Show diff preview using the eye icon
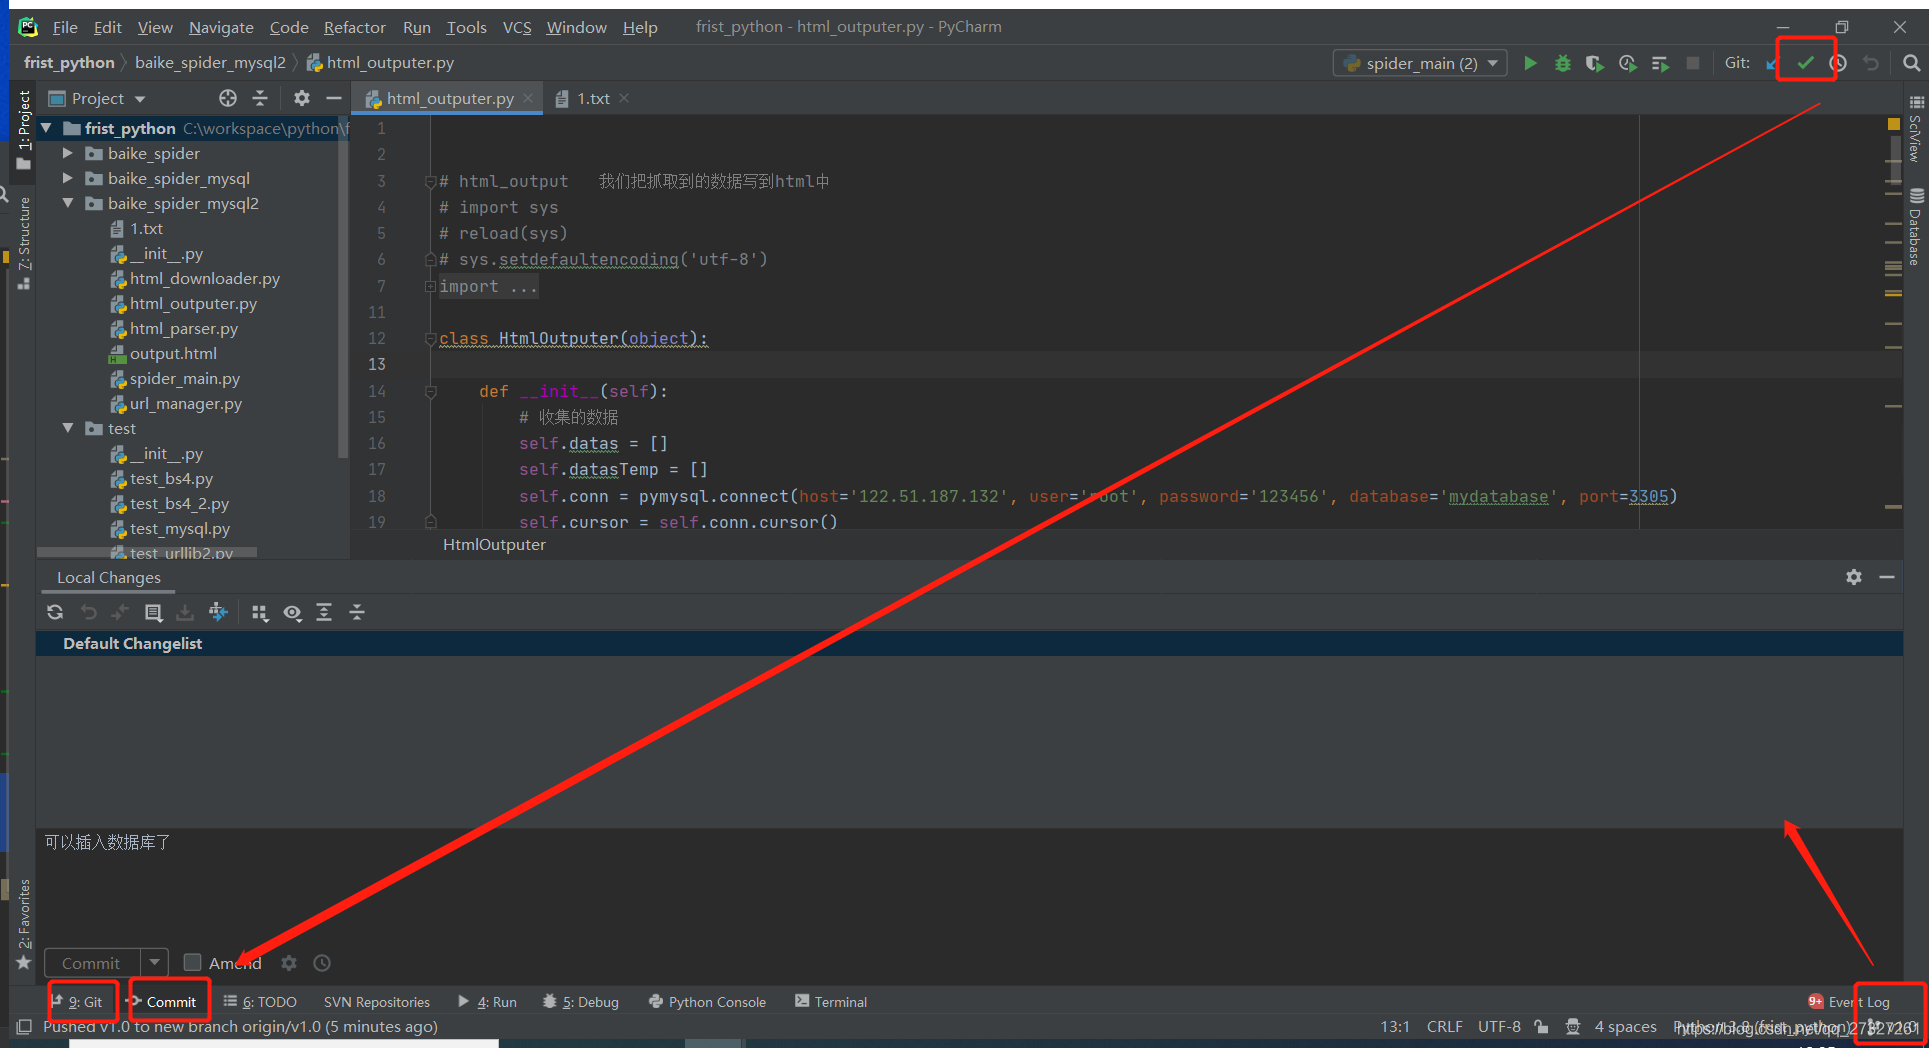This screenshot has height=1048, width=1929. (x=292, y=612)
